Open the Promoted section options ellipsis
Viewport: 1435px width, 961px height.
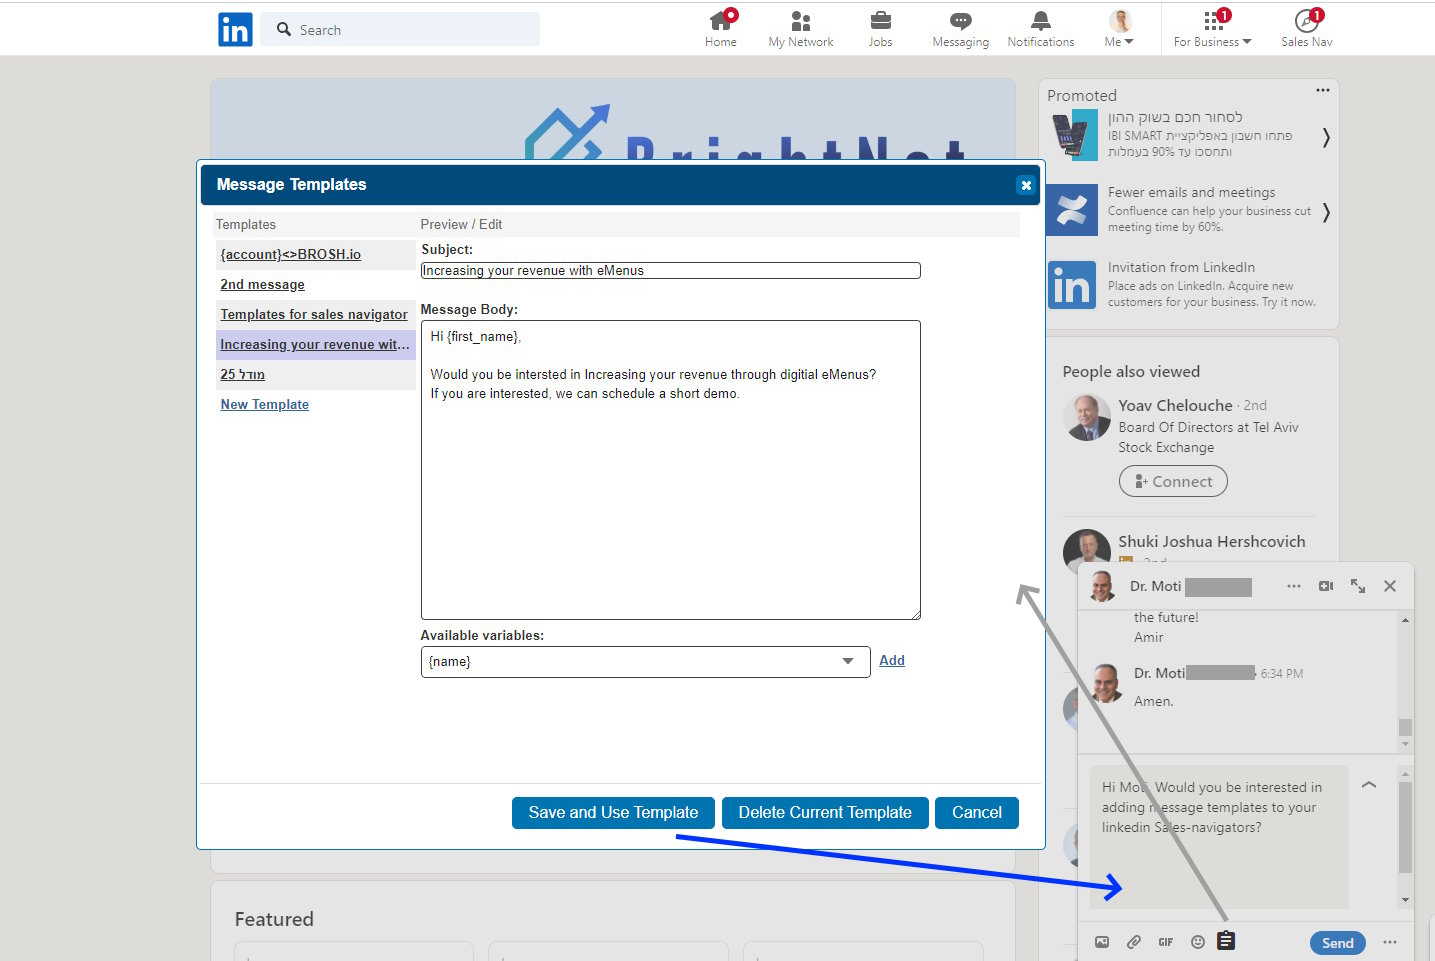coord(1323,90)
